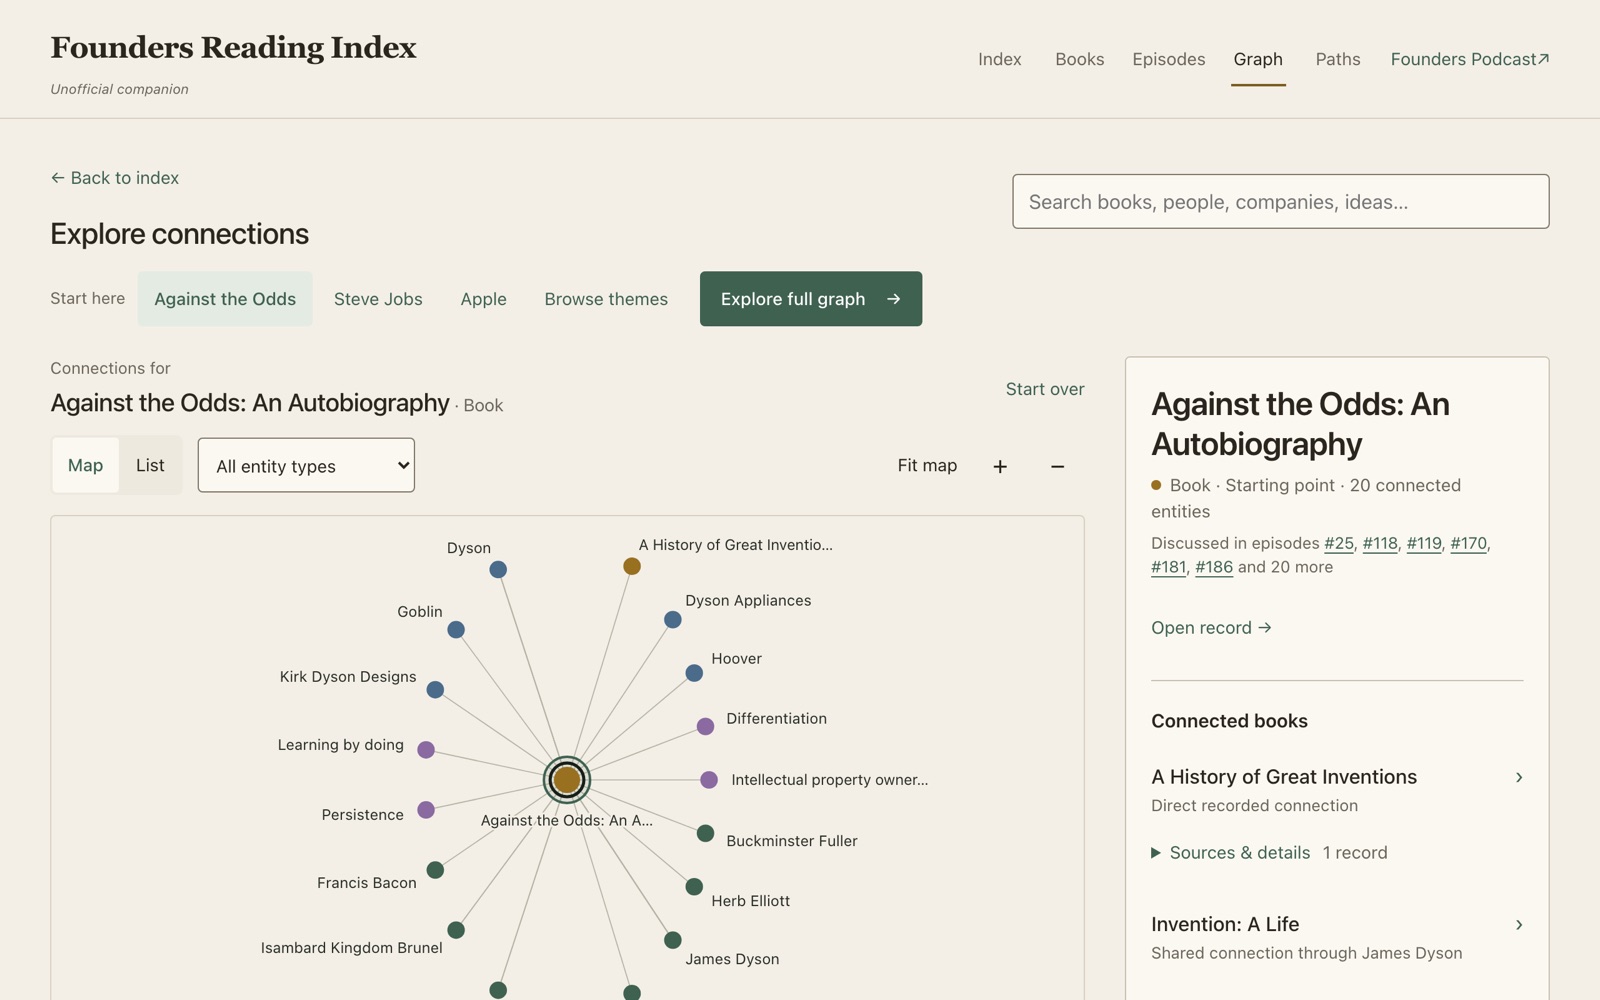Switch to List view
Viewport: 1600px width, 1000px height.
150,465
